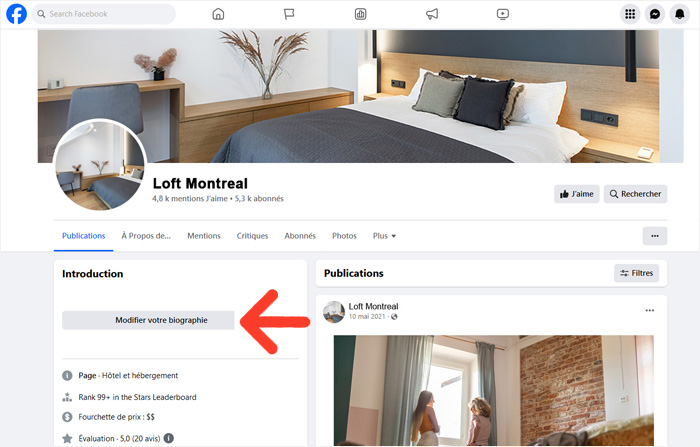Open the post options three-dots menu
The image size is (700, 447).
click(650, 310)
